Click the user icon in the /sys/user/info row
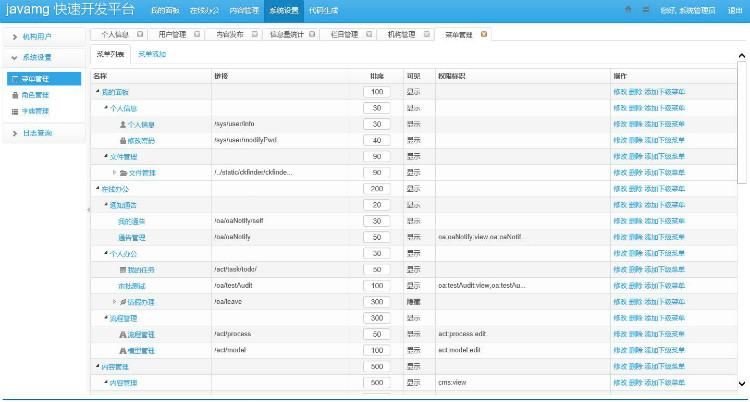The height and width of the screenshot is (402, 750). (x=123, y=124)
